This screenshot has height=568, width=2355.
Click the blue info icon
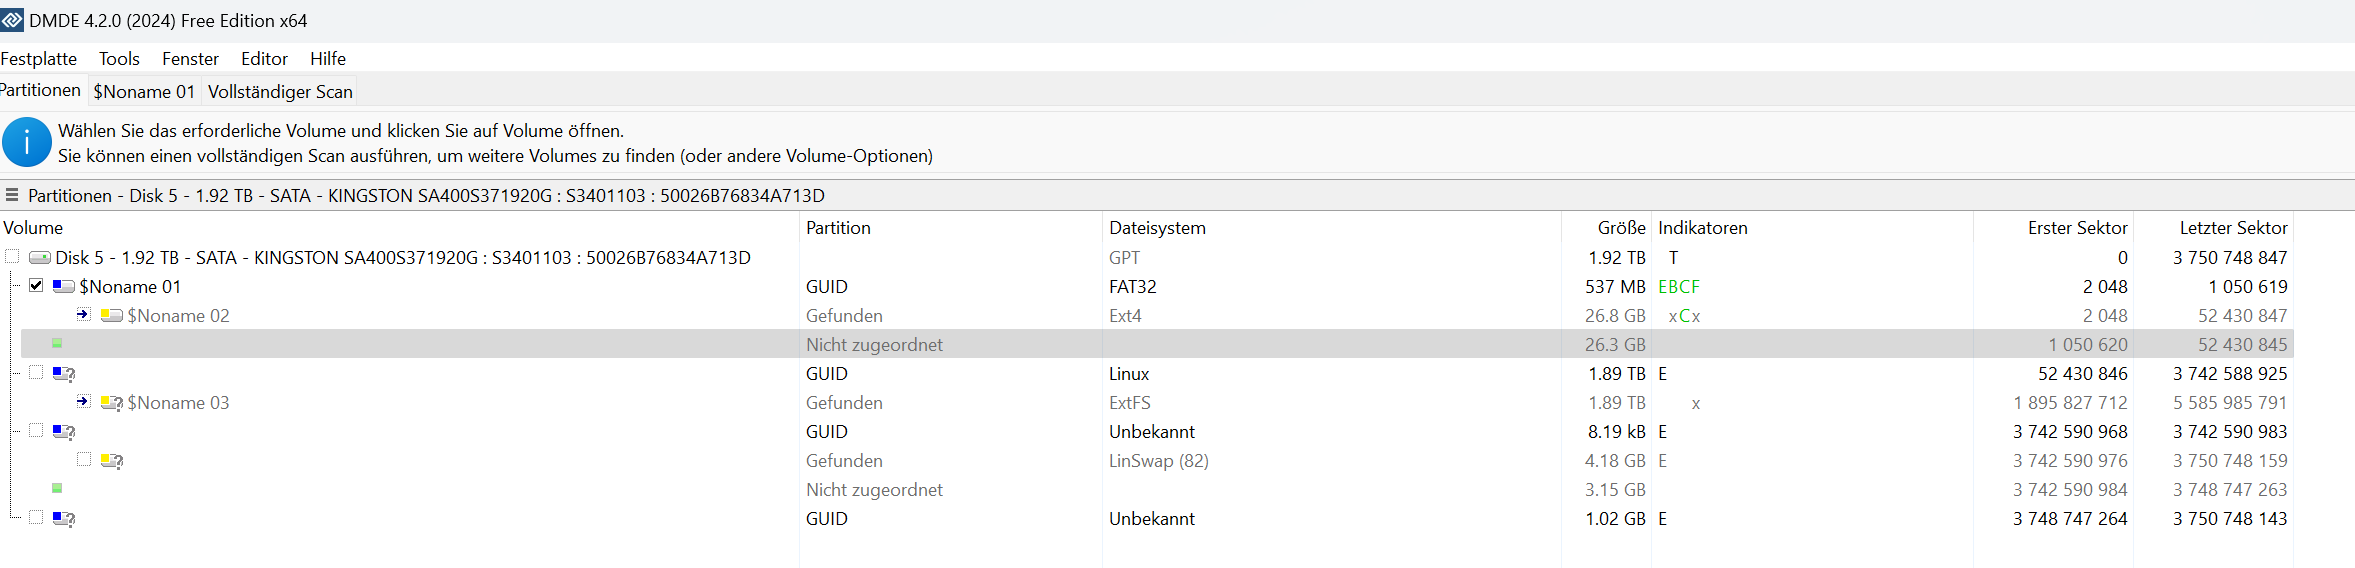(x=27, y=142)
